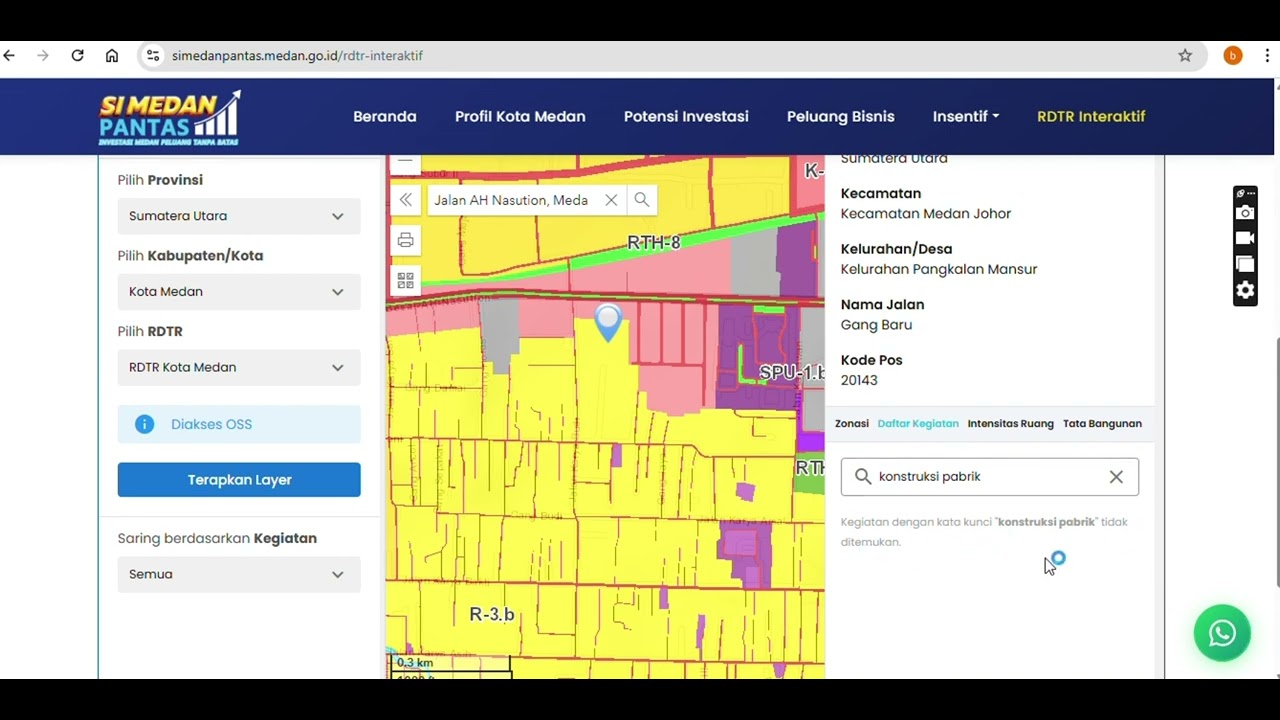This screenshot has height=720, width=1280.
Task: Click the SI Medan Pantas logo
Action: click(x=170, y=118)
